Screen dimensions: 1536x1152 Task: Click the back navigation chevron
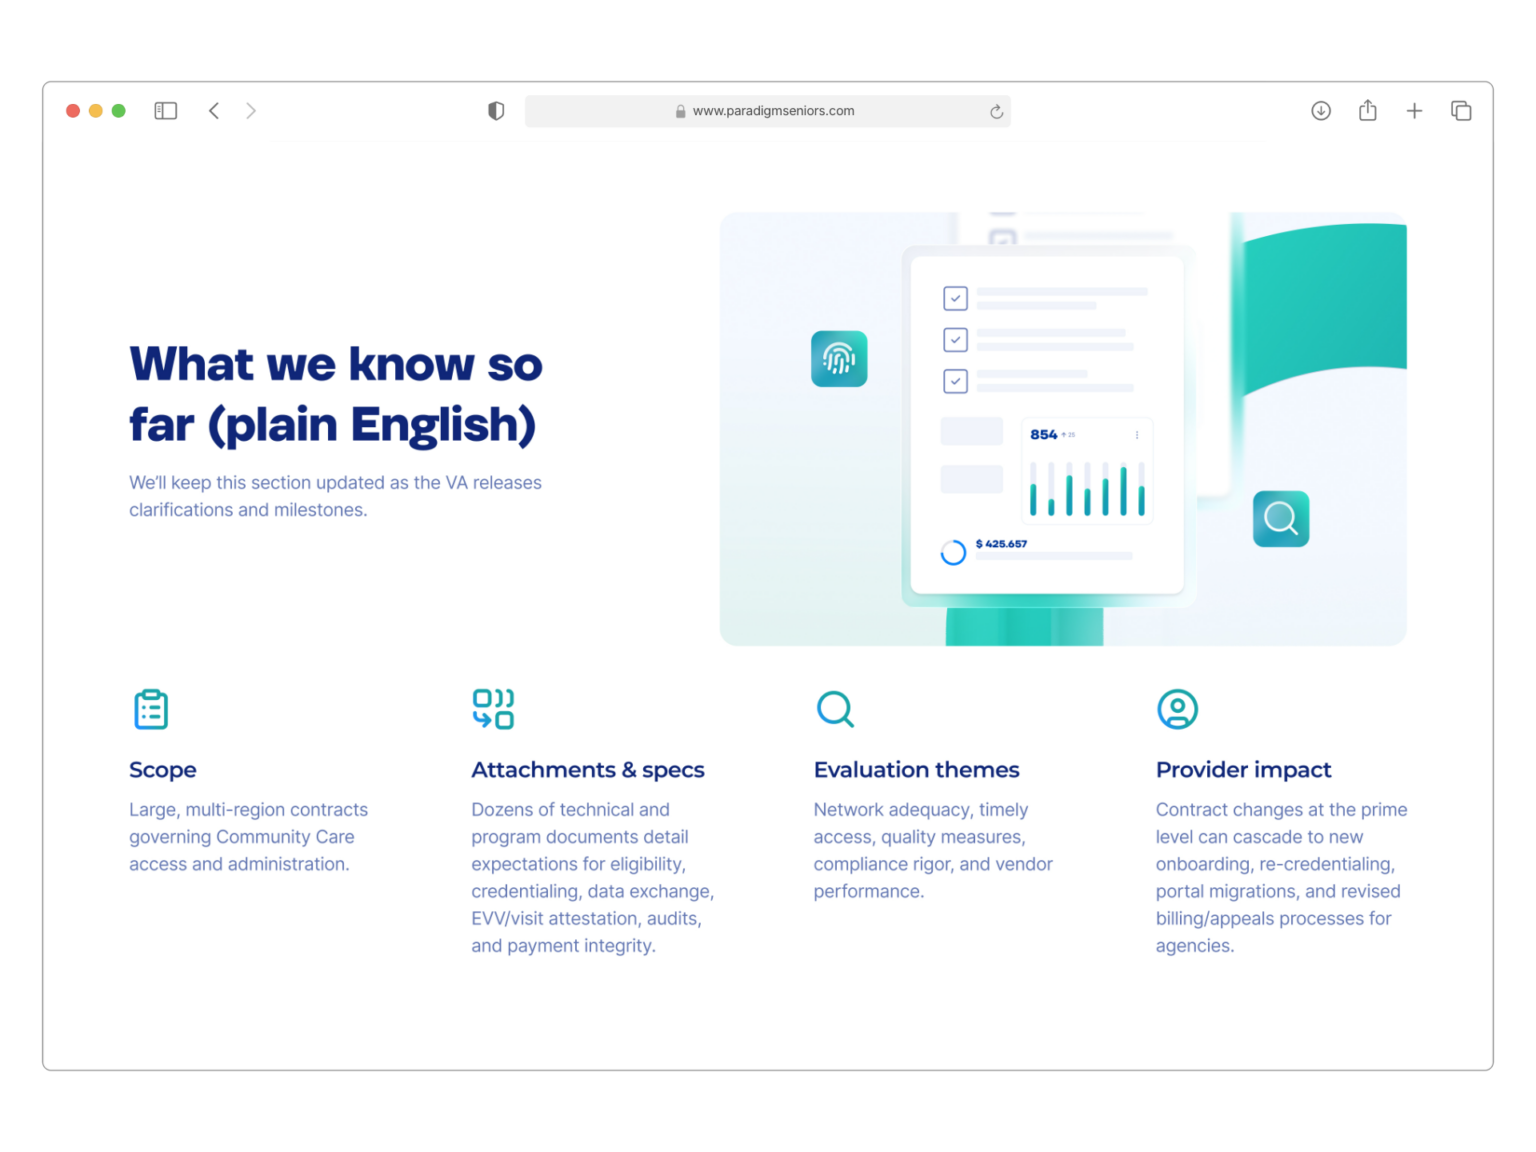tap(214, 110)
